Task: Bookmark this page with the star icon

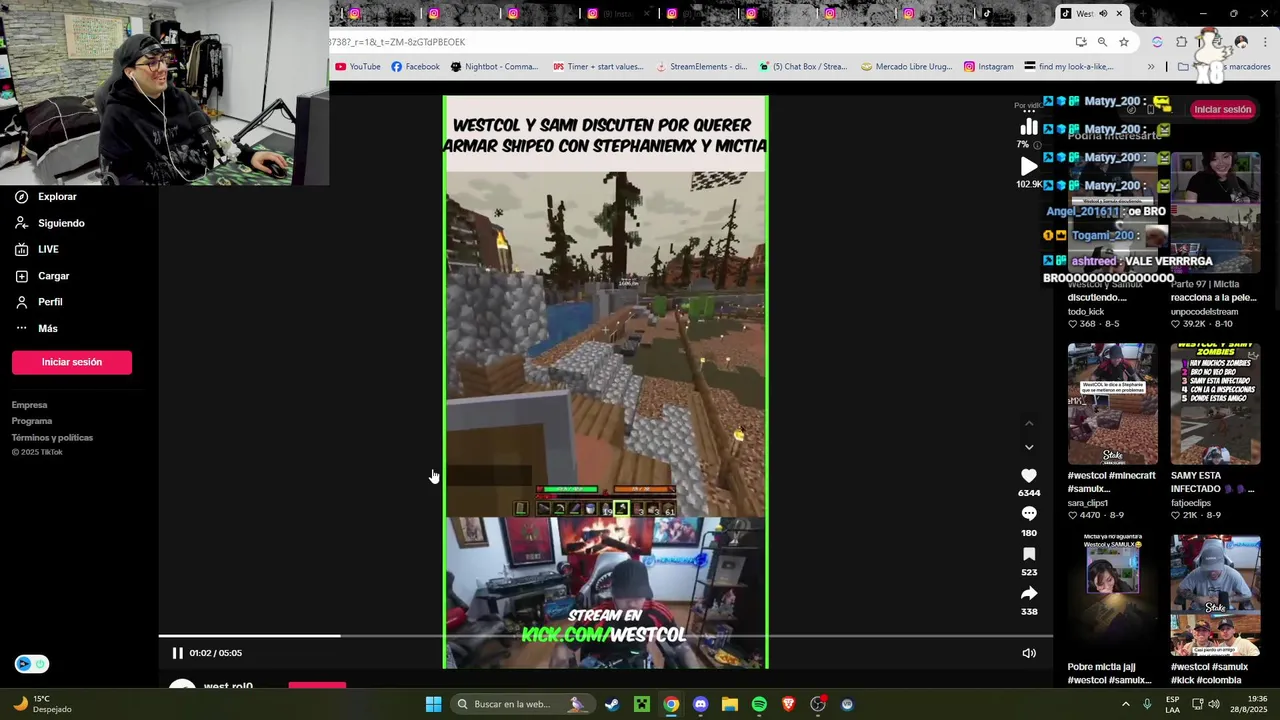Action: [1124, 42]
